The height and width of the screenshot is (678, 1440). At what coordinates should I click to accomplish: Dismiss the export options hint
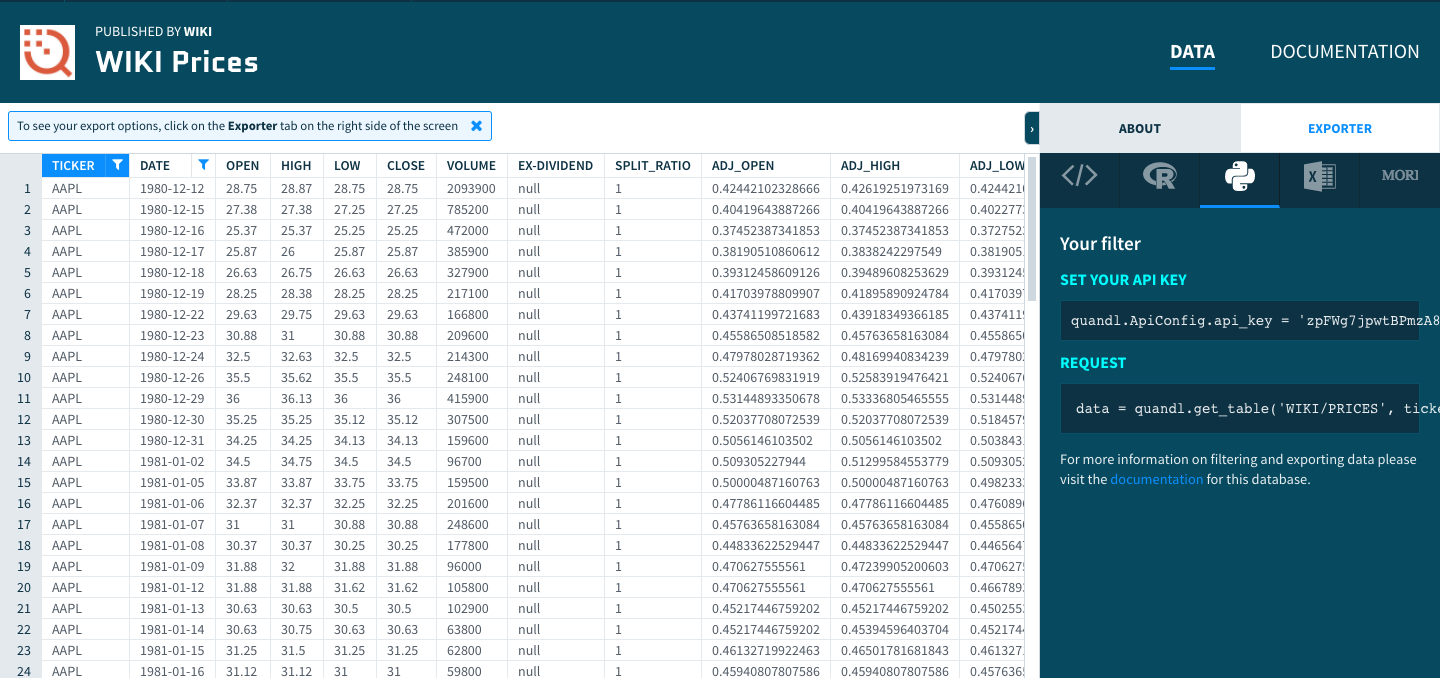pos(476,126)
